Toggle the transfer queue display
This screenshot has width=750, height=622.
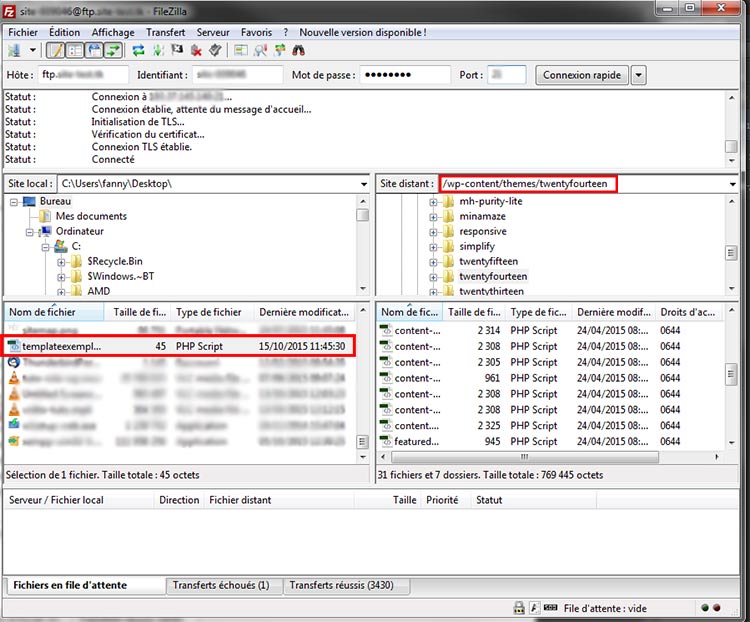(113, 50)
